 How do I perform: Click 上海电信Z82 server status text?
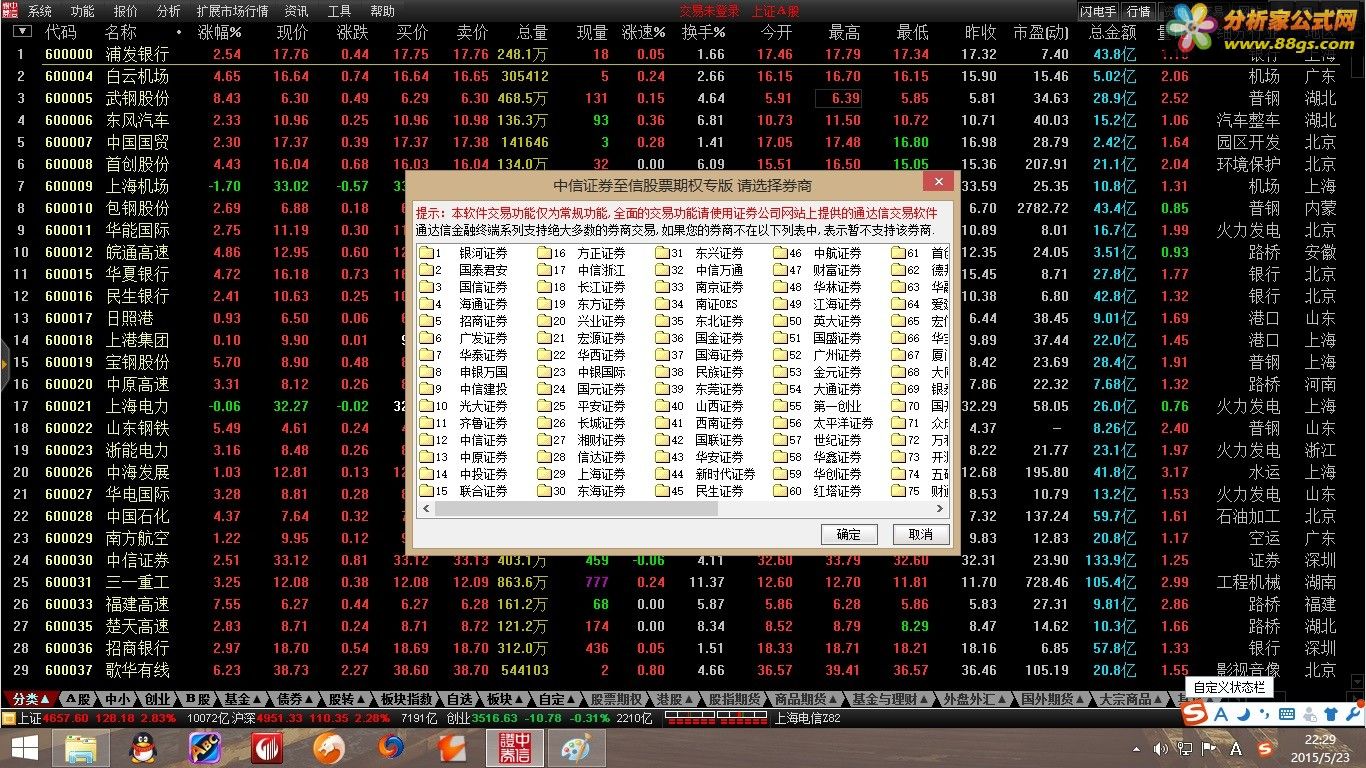807,718
